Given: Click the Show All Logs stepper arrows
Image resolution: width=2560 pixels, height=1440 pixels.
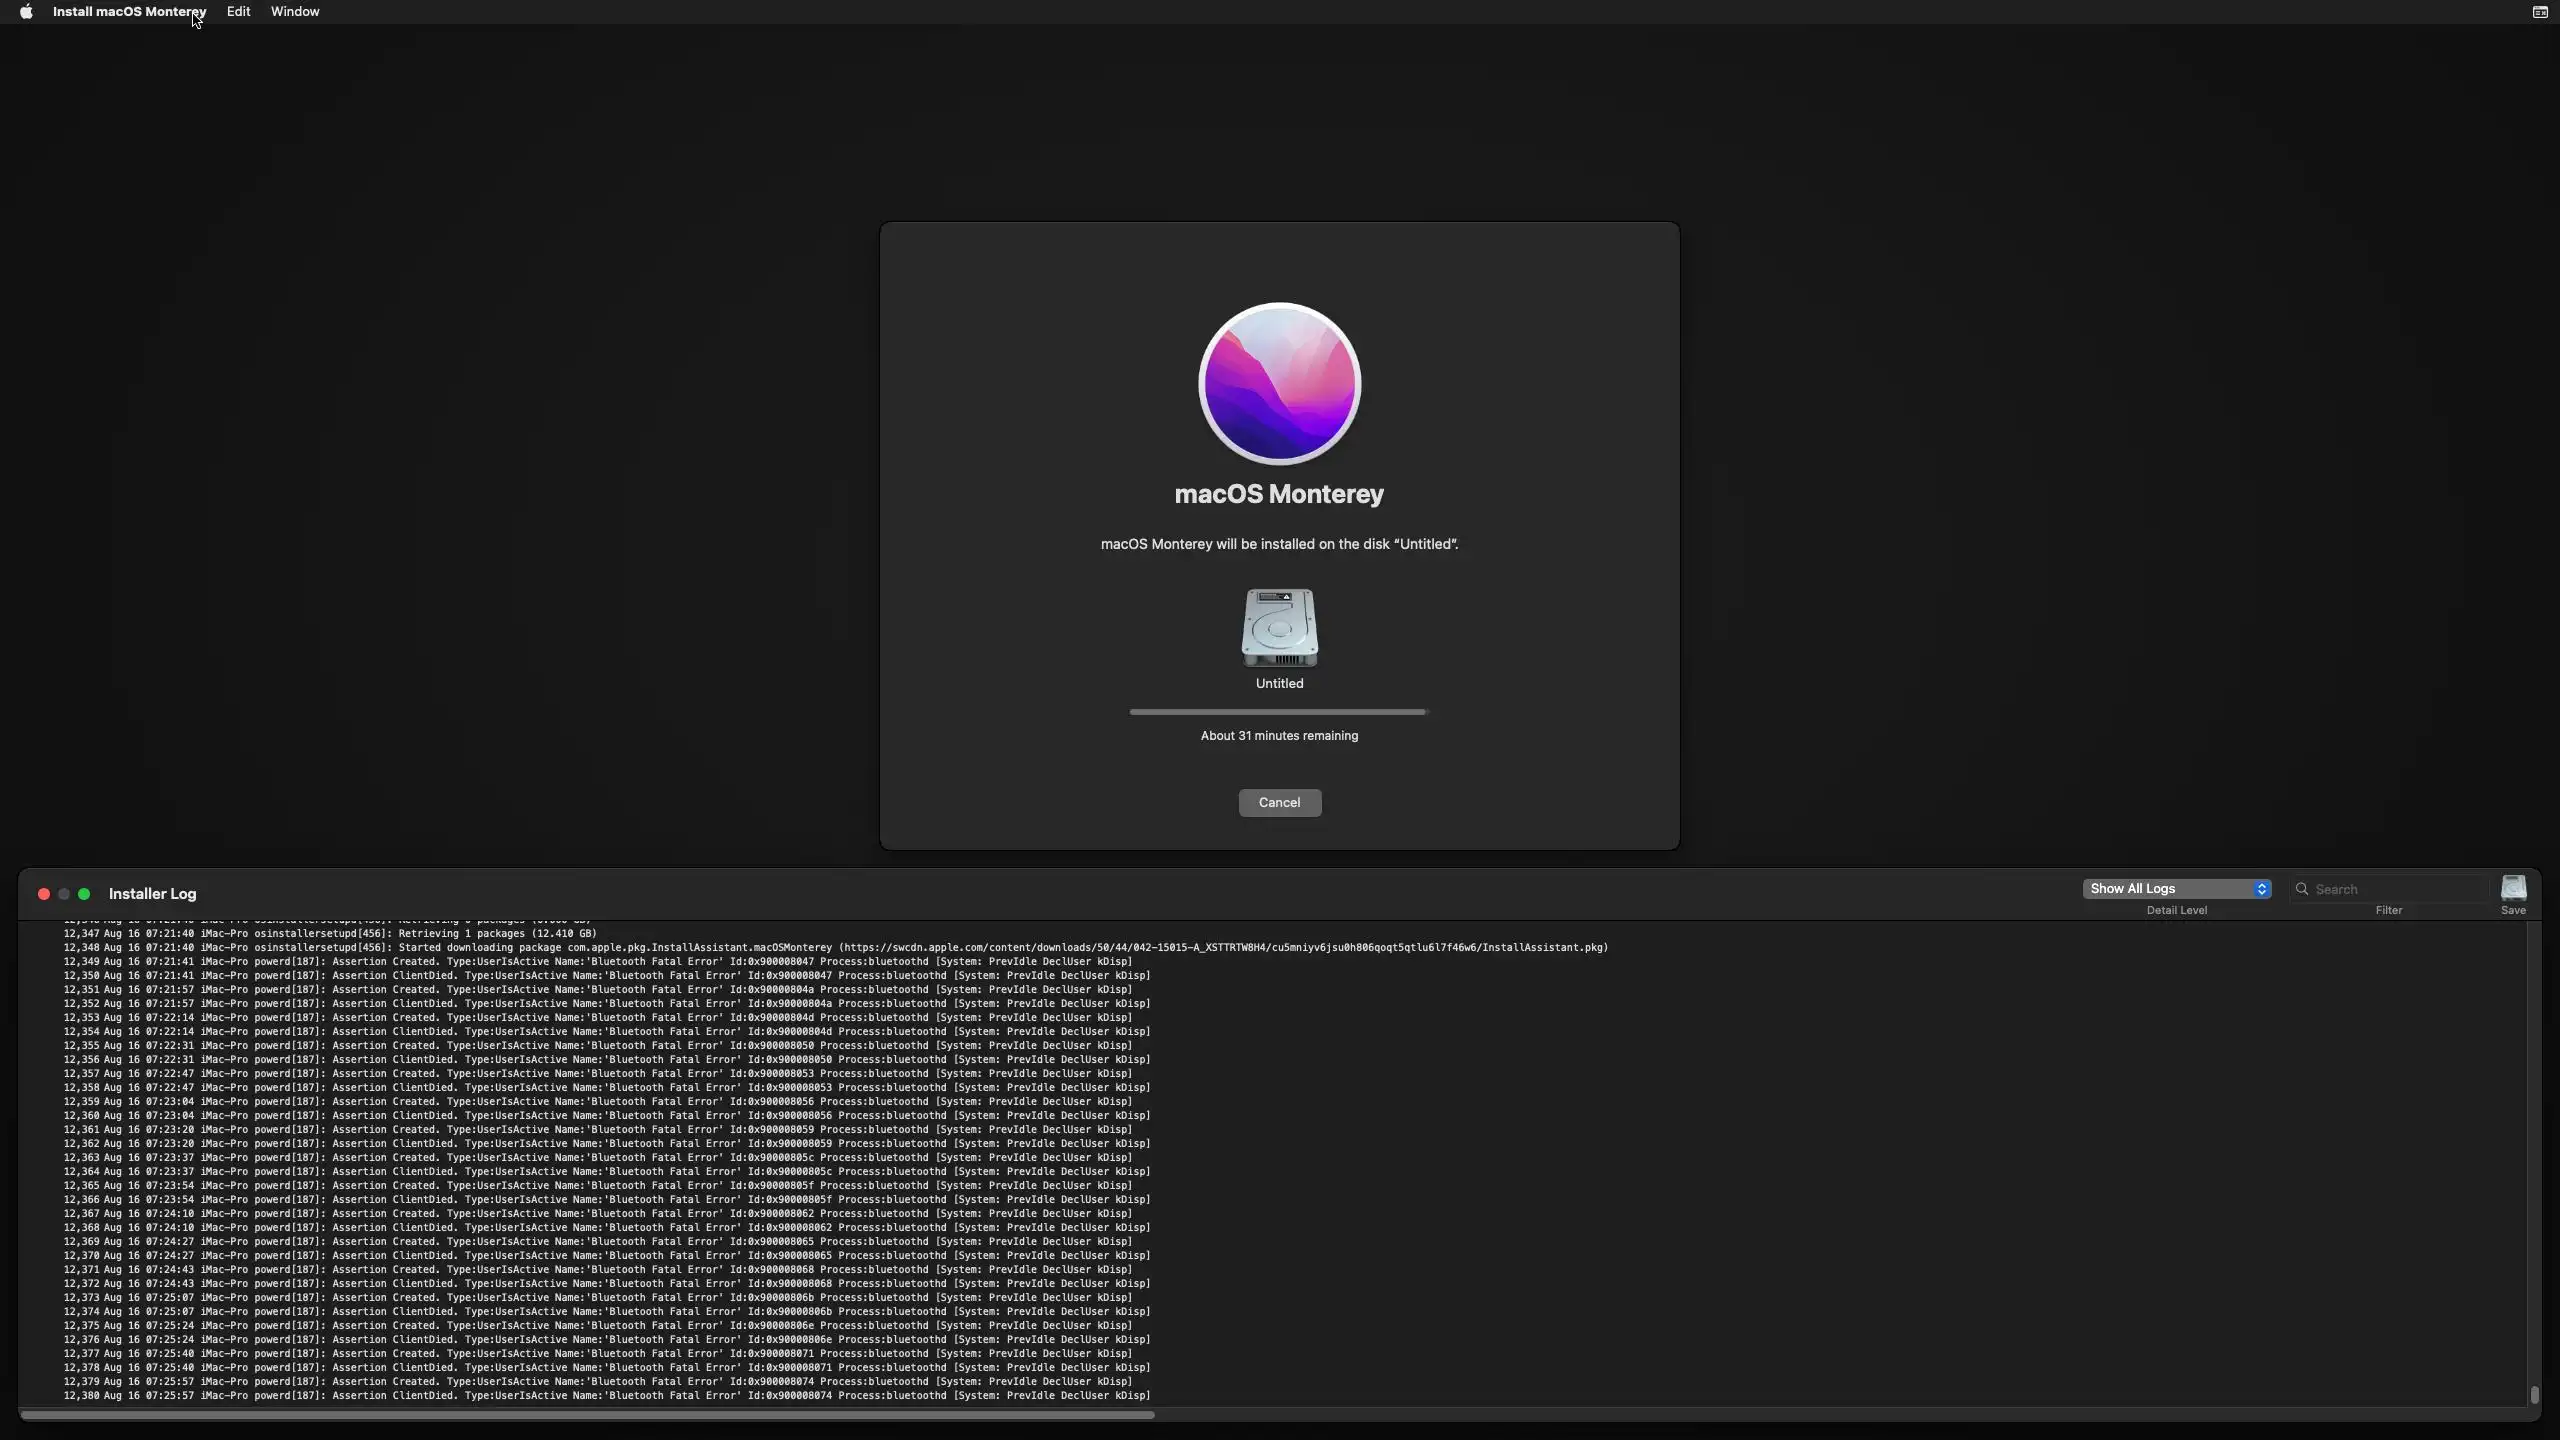Looking at the screenshot, I should coord(2262,889).
